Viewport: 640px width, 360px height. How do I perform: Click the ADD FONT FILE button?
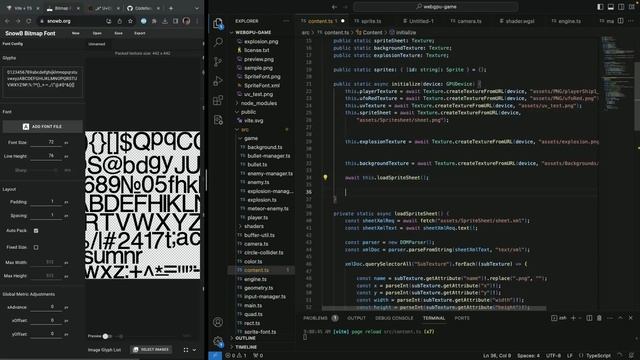(x=42, y=127)
